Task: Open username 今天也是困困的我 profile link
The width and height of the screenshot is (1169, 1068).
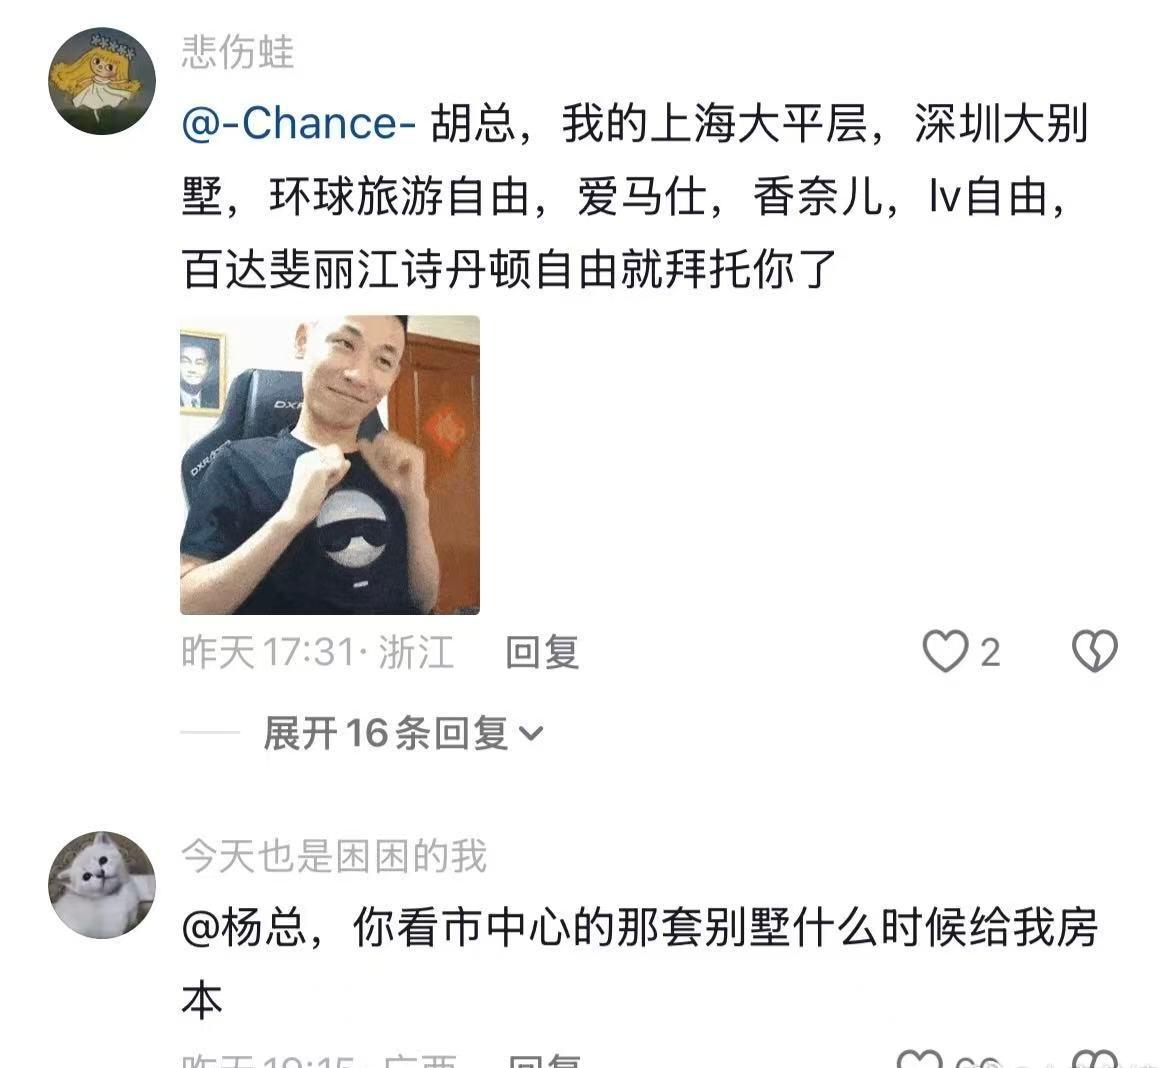Action: point(334,856)
